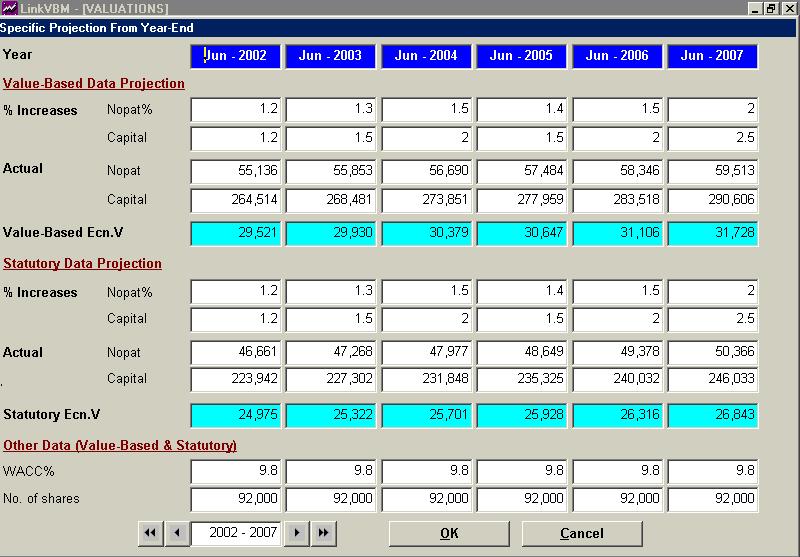
Task: Click Value-Based Nopat value 58,346
Action: coord(617,171)
